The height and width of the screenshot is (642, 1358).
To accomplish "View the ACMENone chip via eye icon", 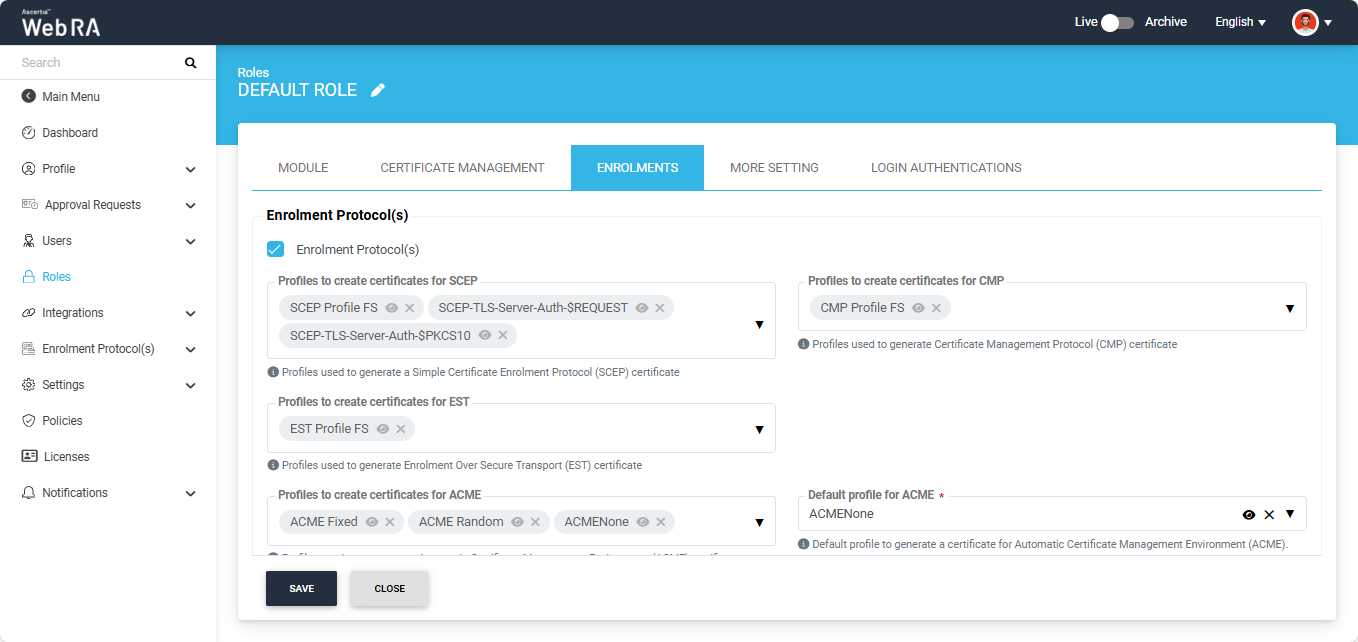I will point(643,522).
